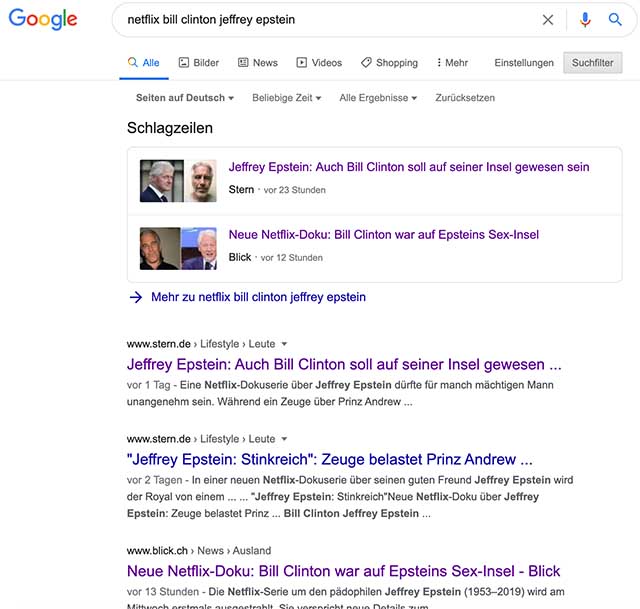Open the Alle Ergebnisse dropdown
The height and width of the screenshot is (609, 640).
point(378,98)
